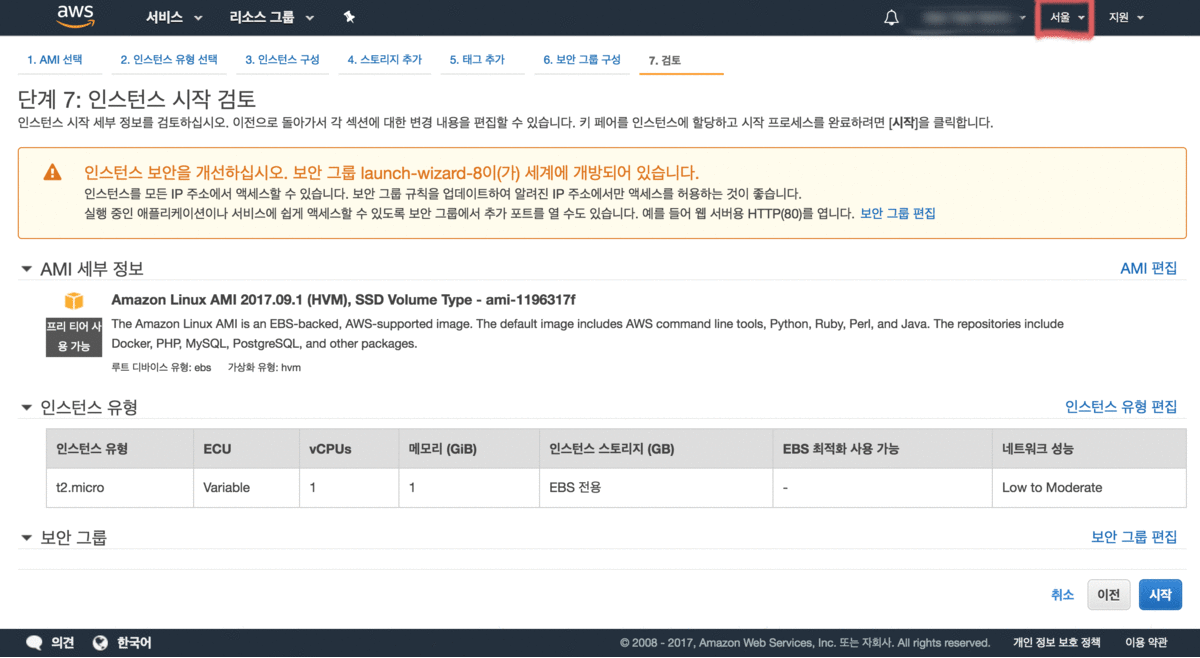Screen dimensions: 1200x658
Task: Open the 이용 약관 footer link
Action: coord(1146,643)
